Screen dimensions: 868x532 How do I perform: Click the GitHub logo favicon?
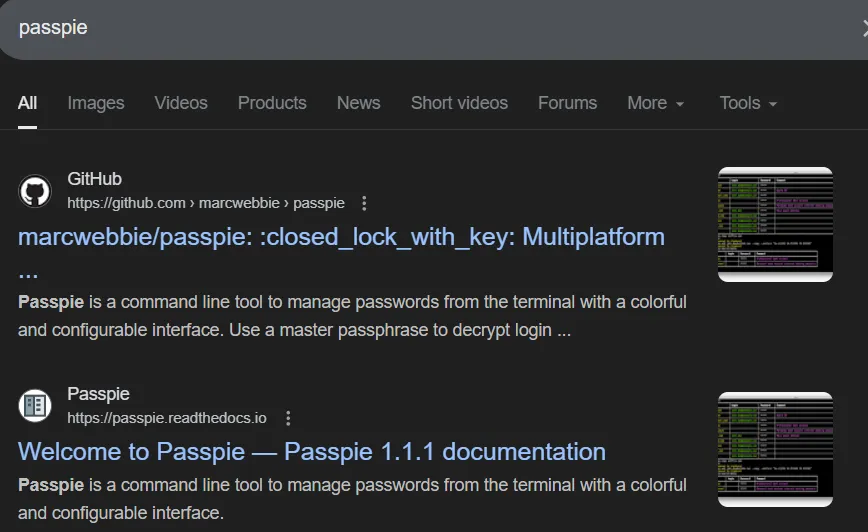point(35,191)
